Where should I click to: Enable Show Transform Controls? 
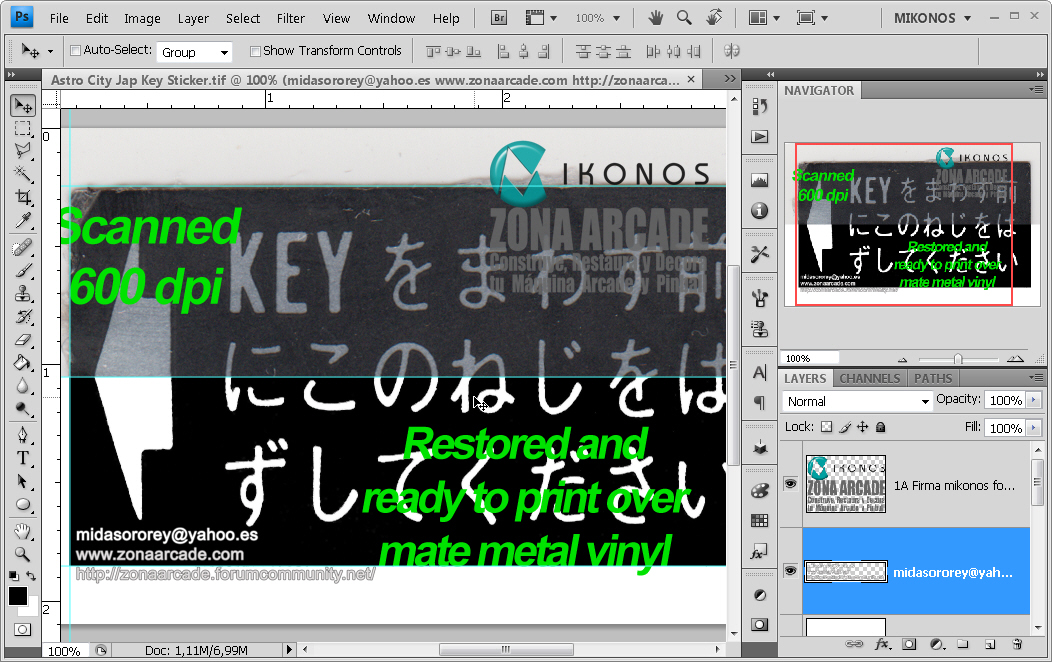pyautogui.click(x=255, y=50)
